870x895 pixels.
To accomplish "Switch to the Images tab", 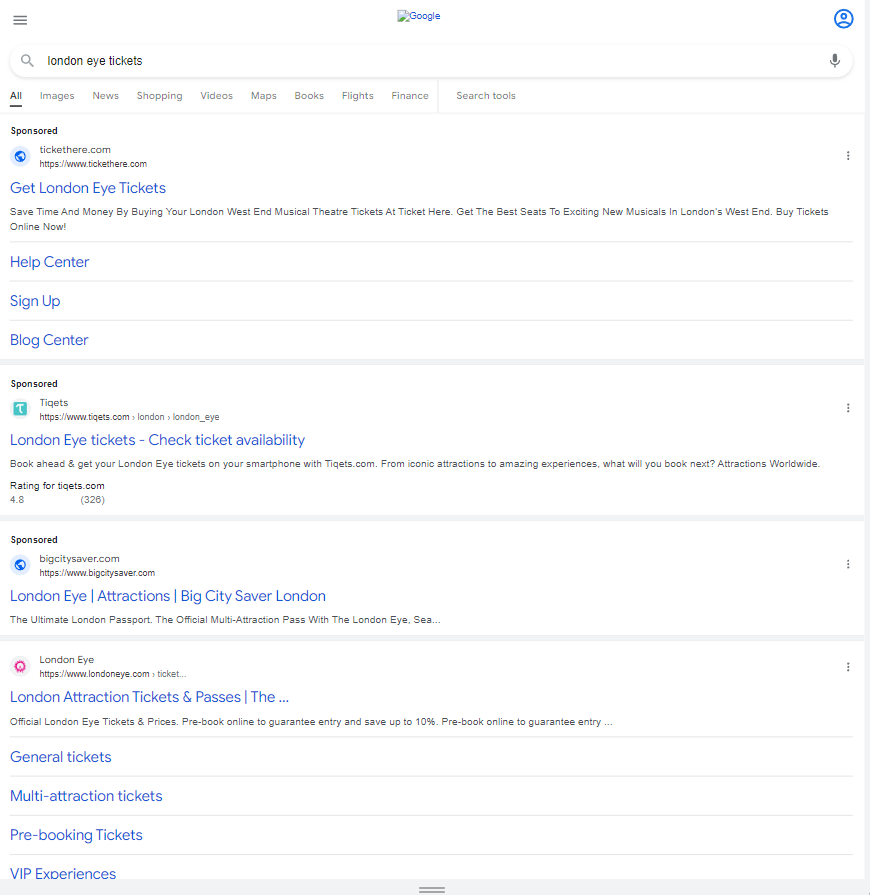I will point(57,96).
